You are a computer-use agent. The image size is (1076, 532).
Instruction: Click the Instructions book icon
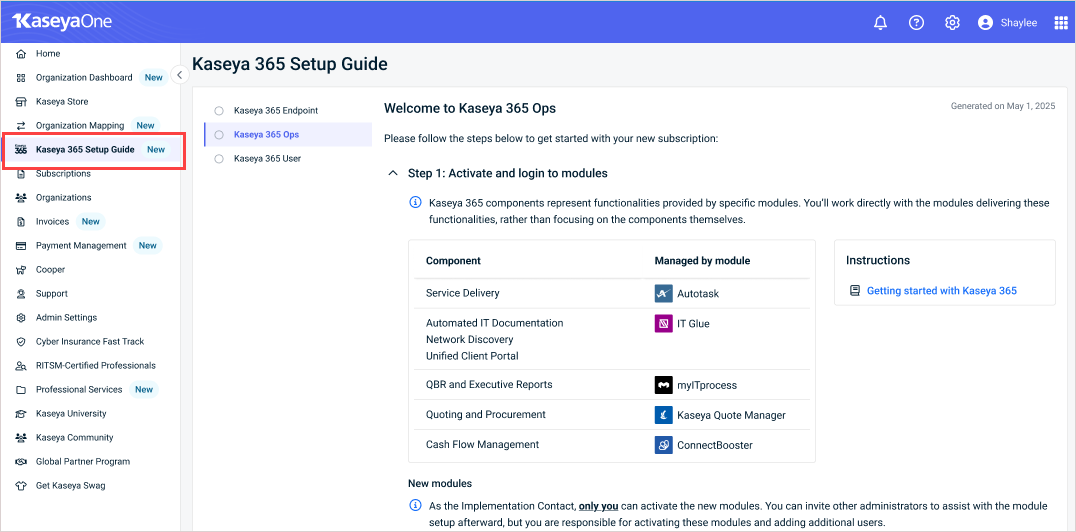(854, 291)
